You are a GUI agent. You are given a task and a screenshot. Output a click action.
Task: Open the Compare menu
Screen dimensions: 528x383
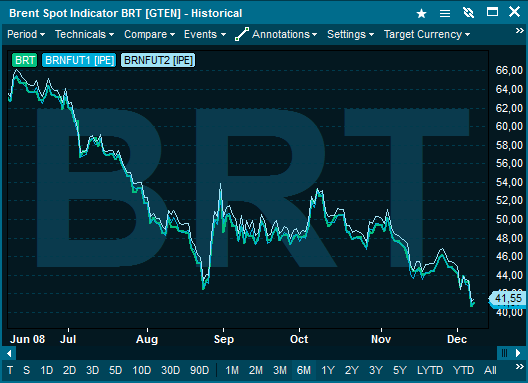coord(149,34)
